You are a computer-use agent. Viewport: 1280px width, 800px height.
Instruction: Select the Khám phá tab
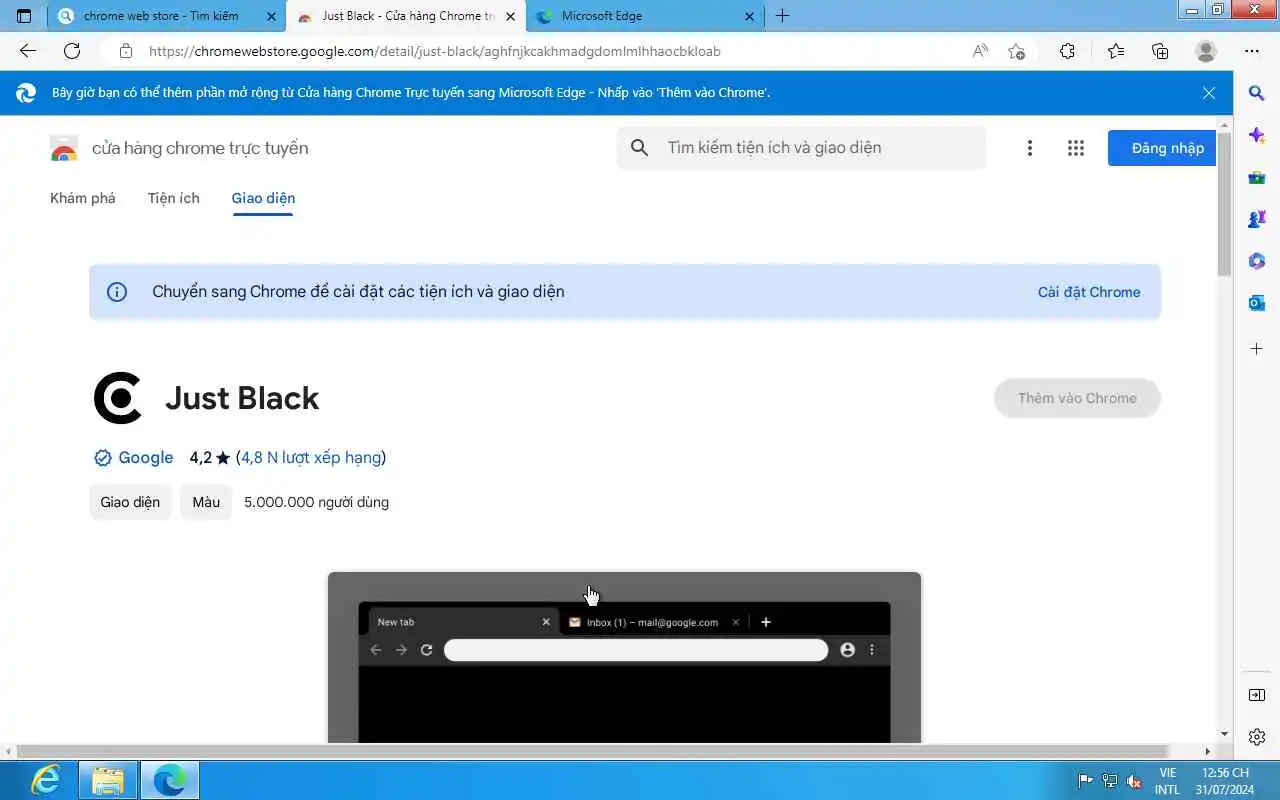click(x=83, y=198)
